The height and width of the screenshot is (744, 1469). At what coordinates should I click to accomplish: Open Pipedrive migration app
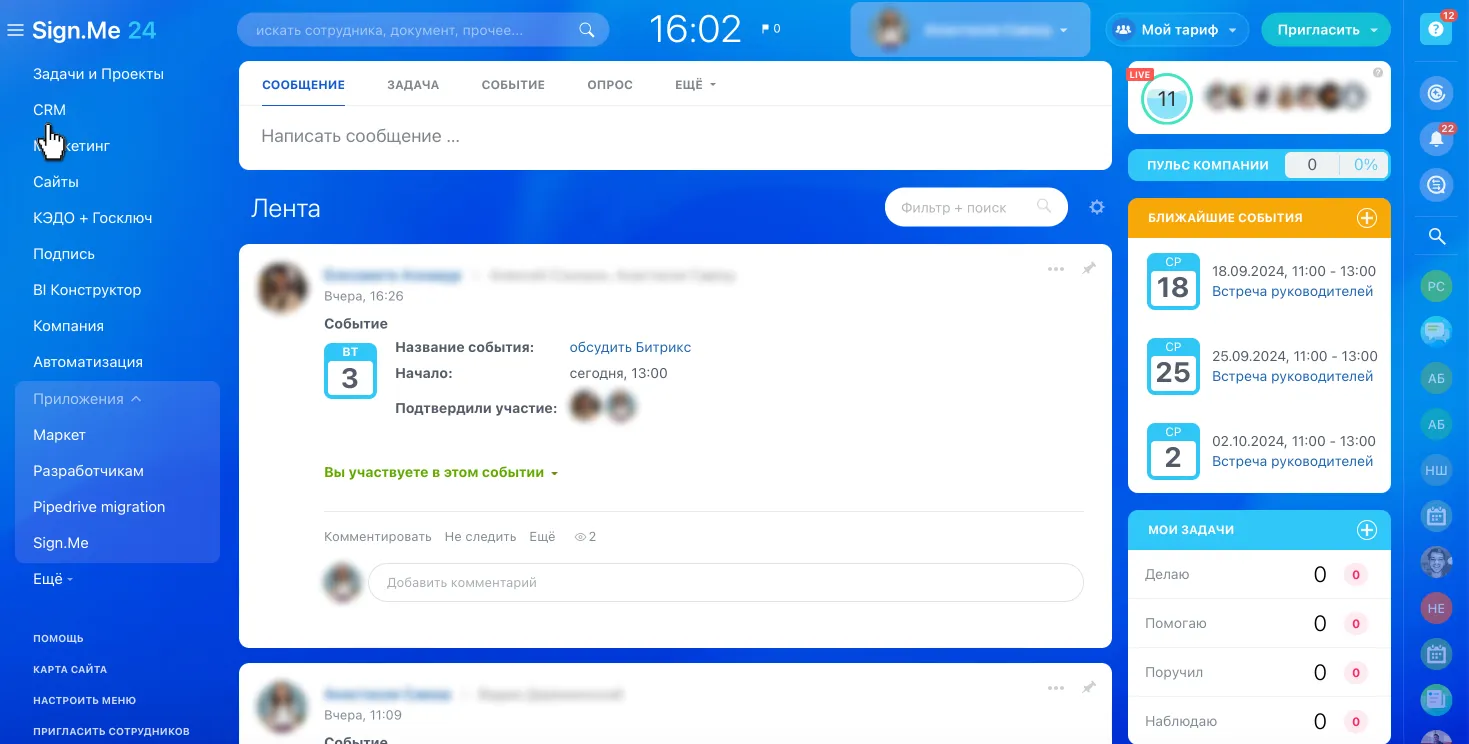tap(99, 507)
